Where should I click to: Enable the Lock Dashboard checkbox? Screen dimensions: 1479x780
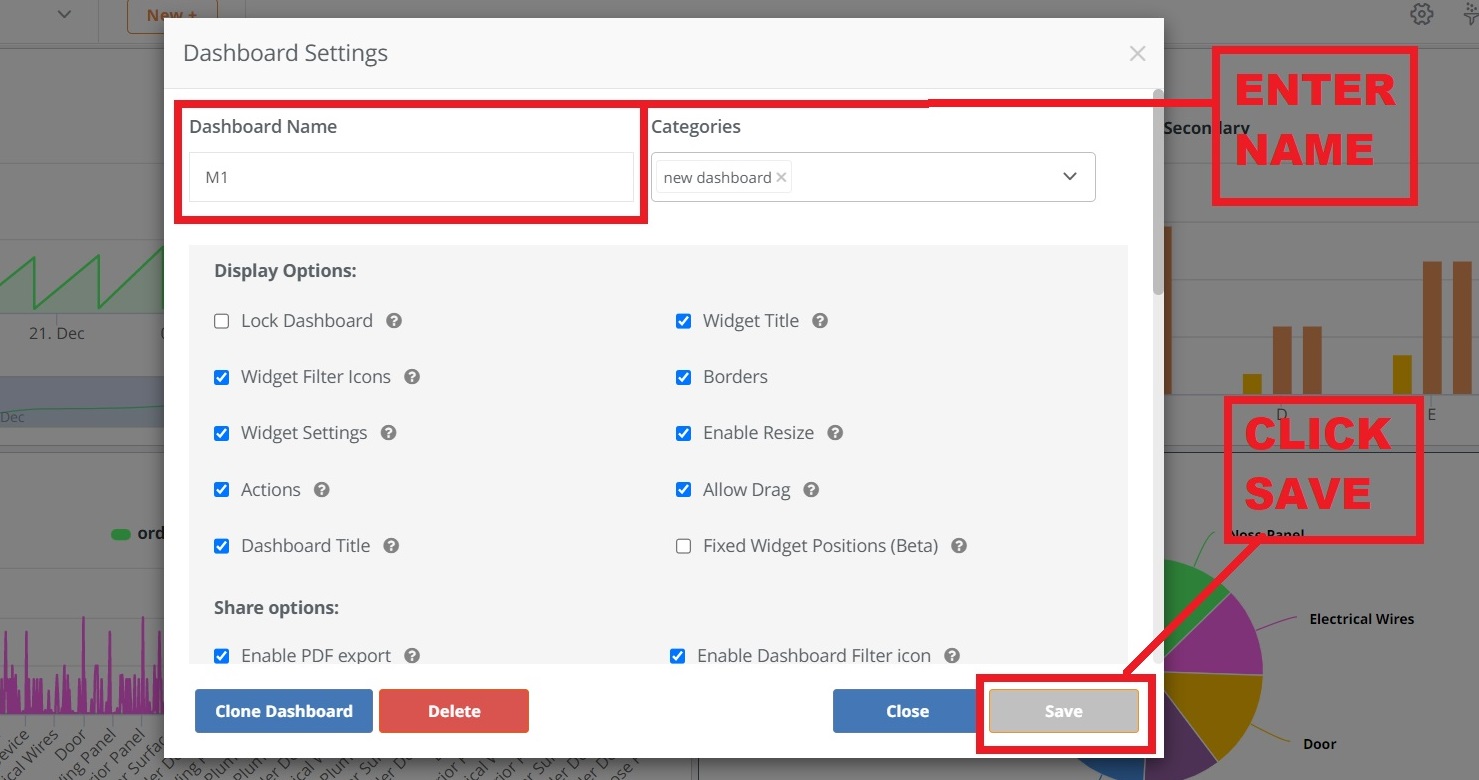[x=221, y=321]
